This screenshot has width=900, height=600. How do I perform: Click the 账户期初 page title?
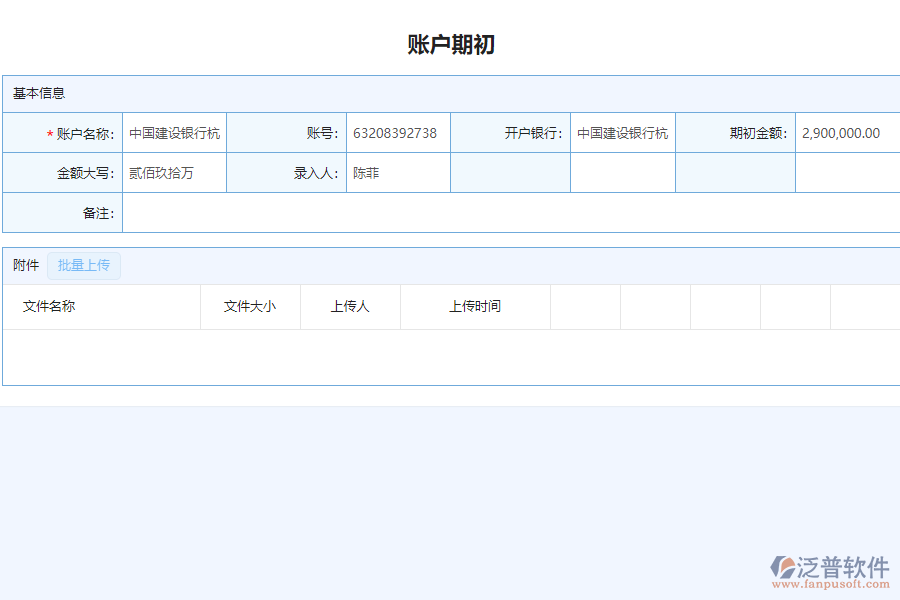[x=450, y=45]
